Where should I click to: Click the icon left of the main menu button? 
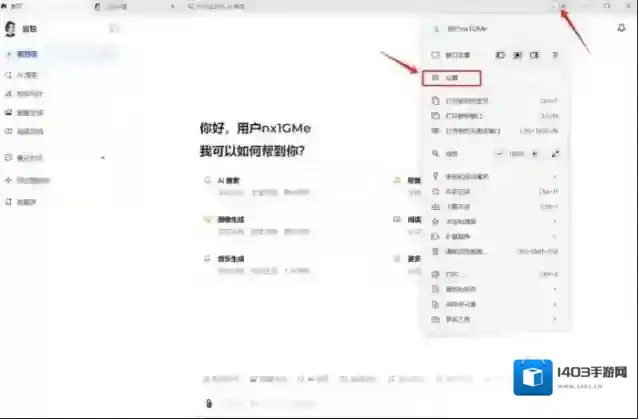click(x=553, y=6)
